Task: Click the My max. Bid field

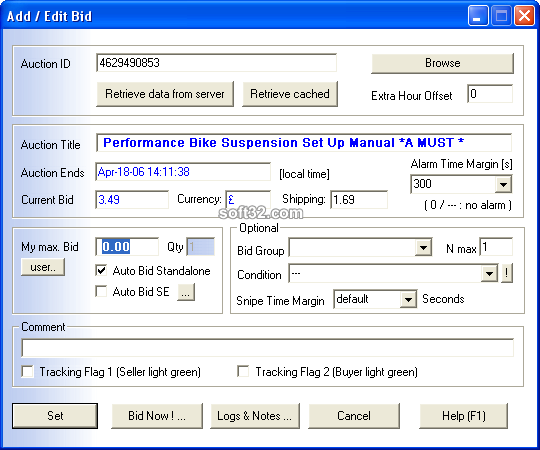Action: pyautogui.click(x=127, y=247)
